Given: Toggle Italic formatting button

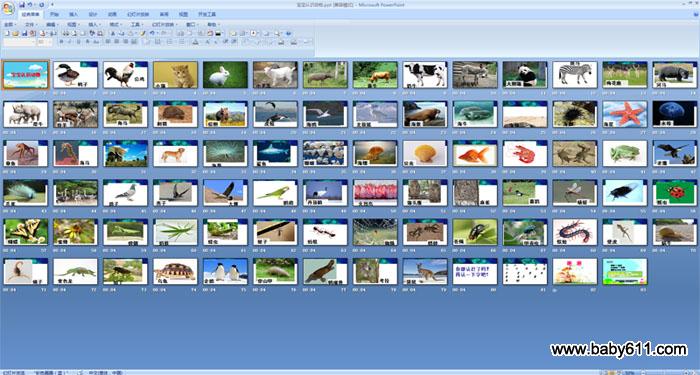Looking at the screenshot, I should pos(70,42).
